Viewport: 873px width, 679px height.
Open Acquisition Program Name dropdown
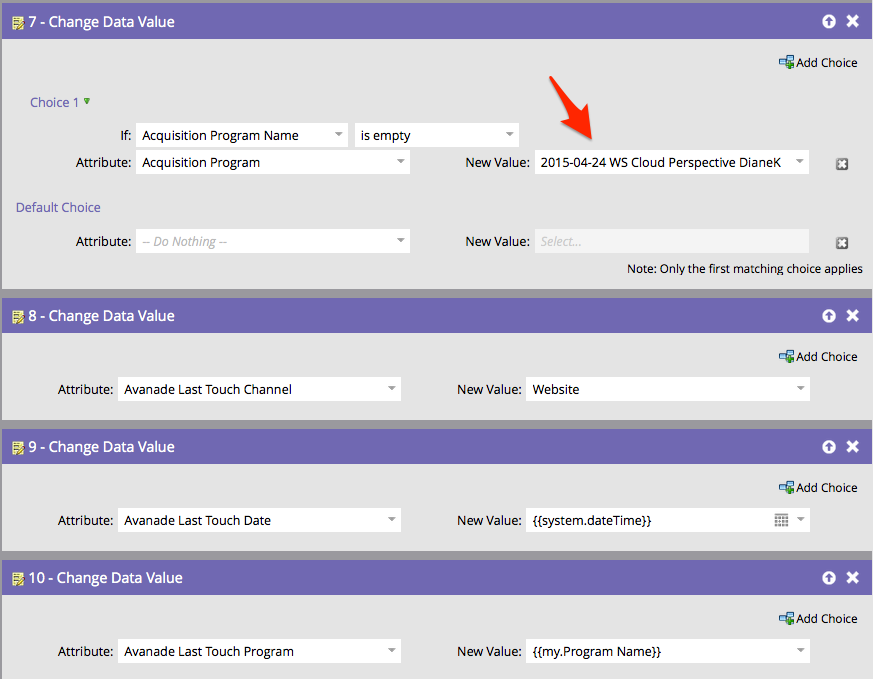point(241,135)
